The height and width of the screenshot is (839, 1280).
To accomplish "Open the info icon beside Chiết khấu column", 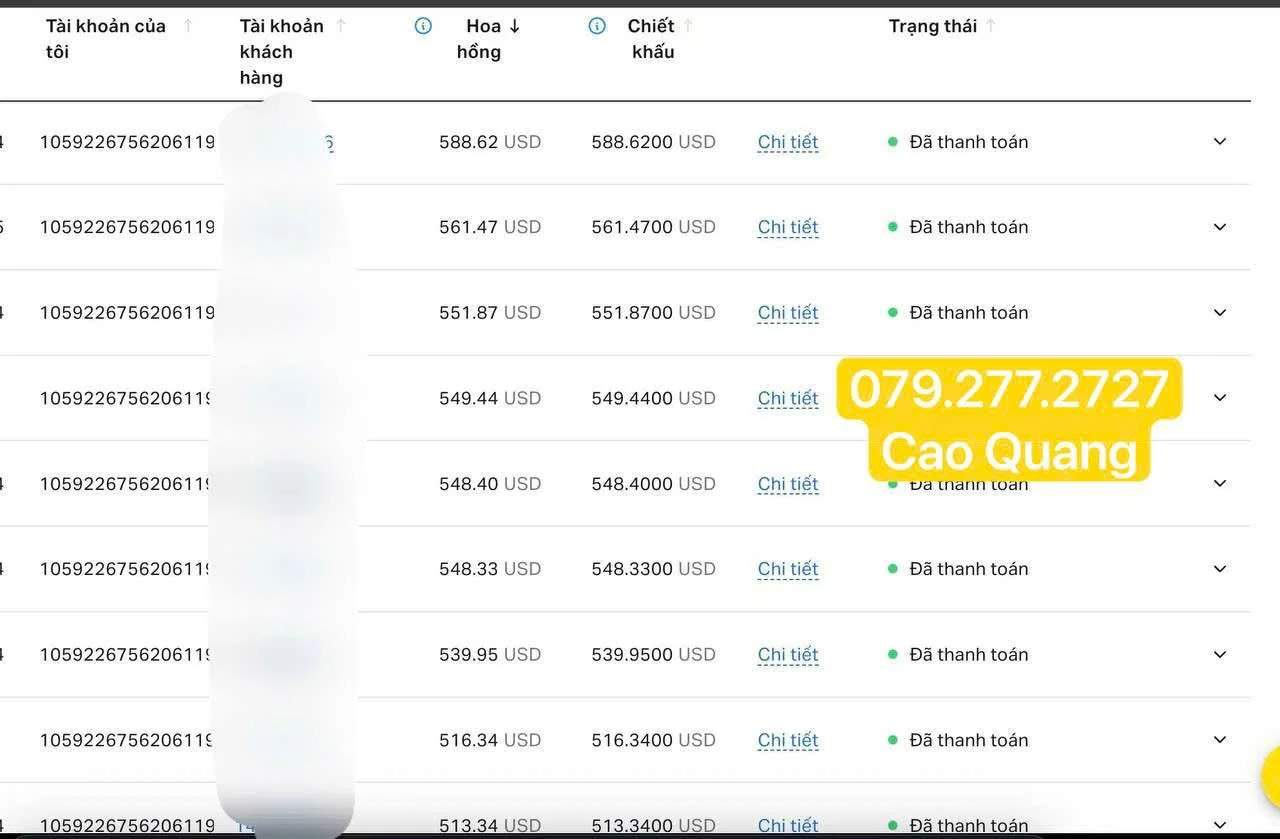I will click(x=596, y=26).
